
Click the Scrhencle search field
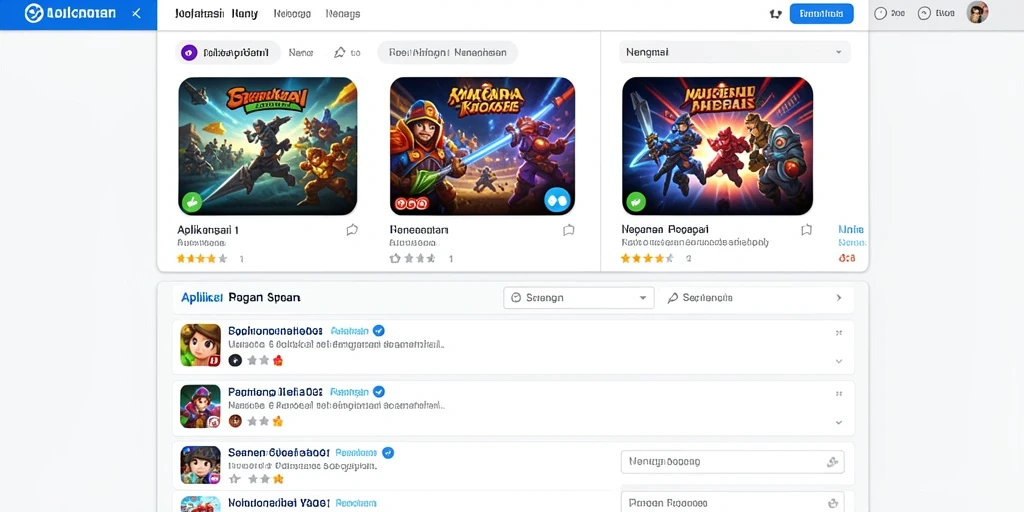[x=756, y=298]
